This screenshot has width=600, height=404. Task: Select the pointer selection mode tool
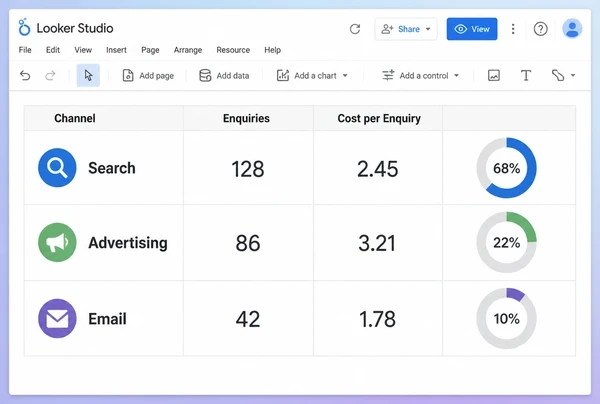(x=88, y=75)
